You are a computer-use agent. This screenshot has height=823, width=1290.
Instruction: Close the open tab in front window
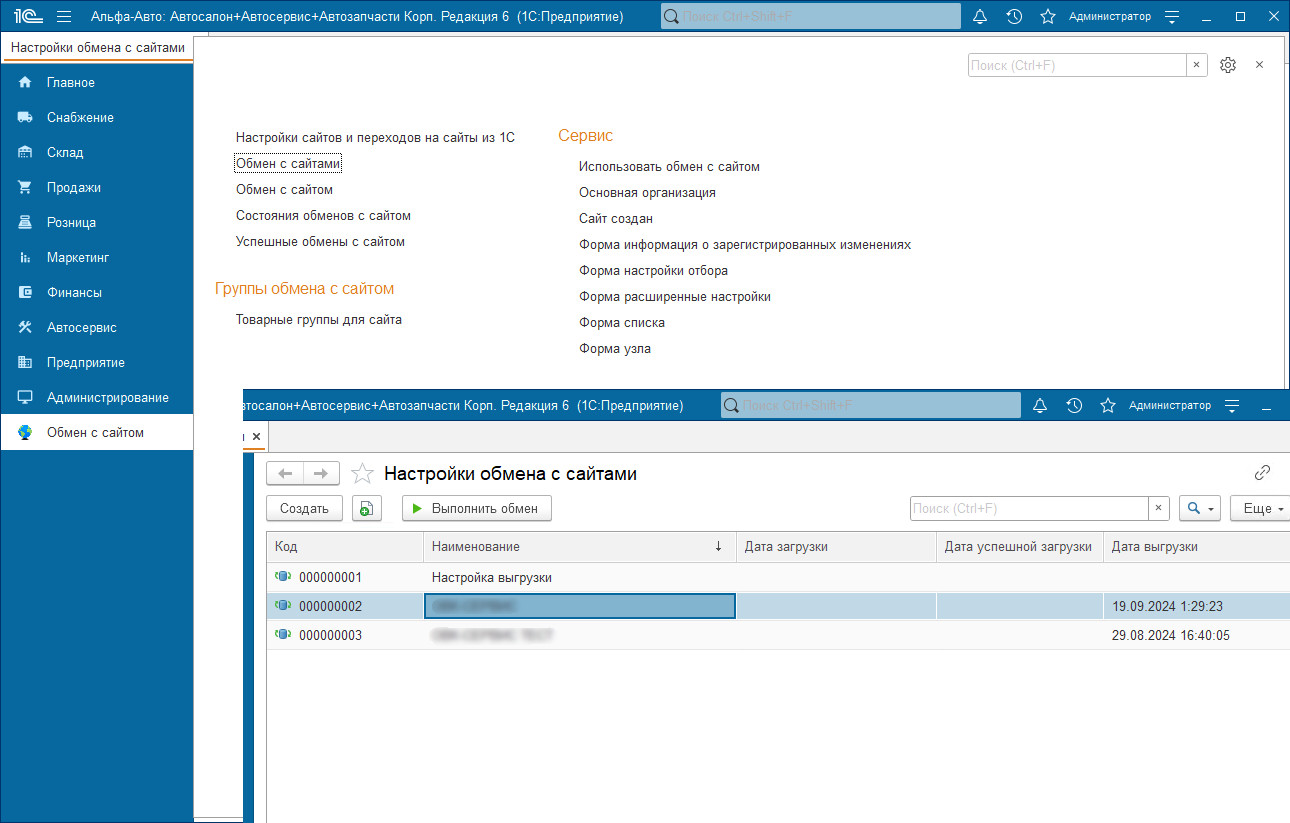pyautogui.click(x=256, y=436)
